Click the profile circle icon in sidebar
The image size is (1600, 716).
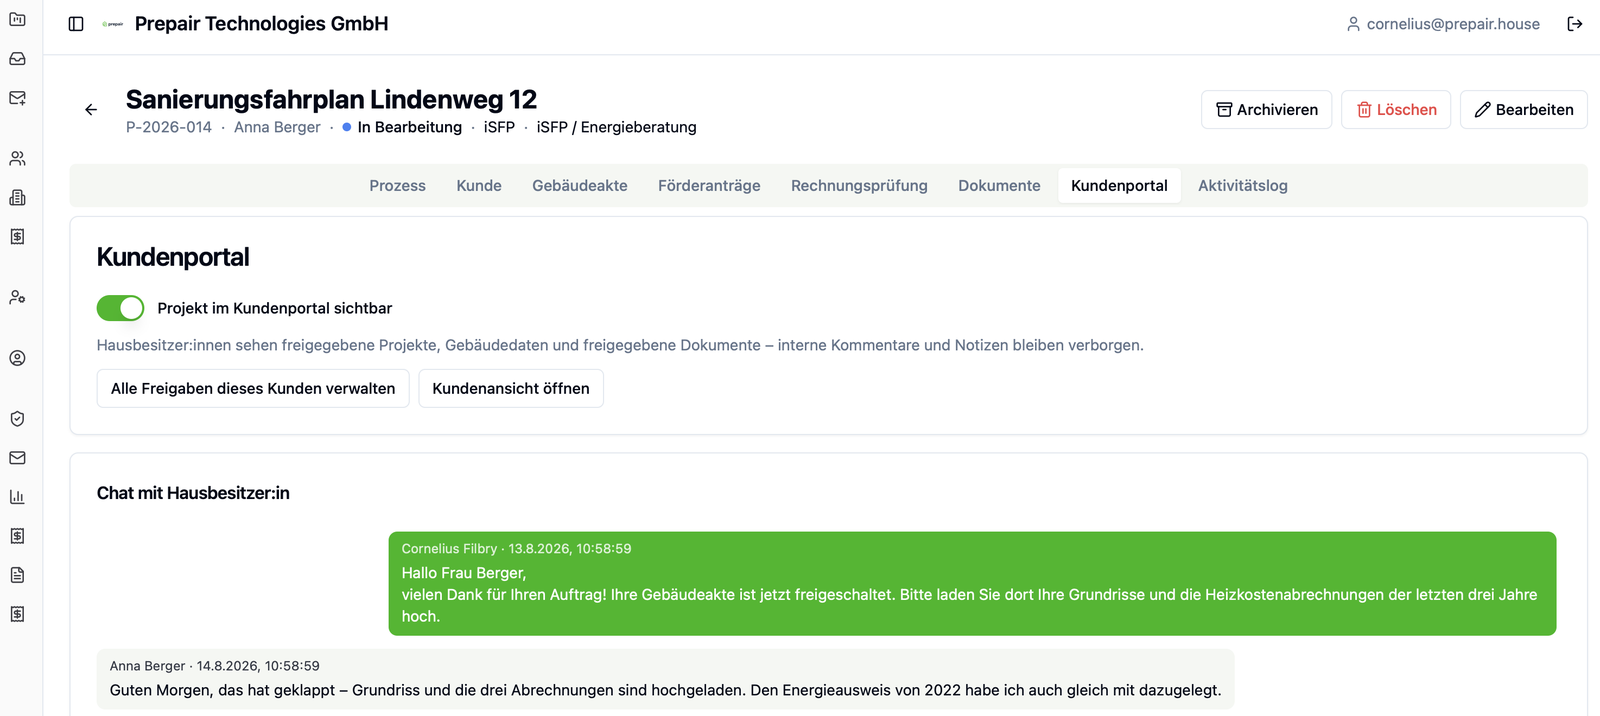point(17,358)
